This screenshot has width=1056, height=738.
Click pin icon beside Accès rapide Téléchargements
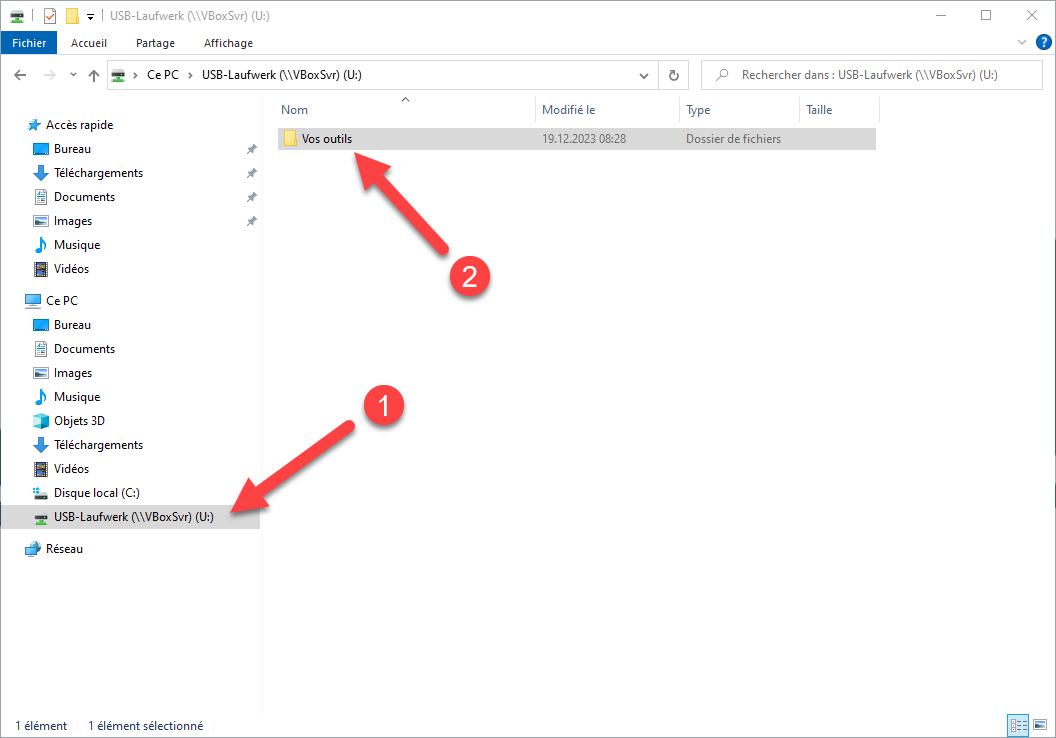pyautogui.click(x=251, y=173)
